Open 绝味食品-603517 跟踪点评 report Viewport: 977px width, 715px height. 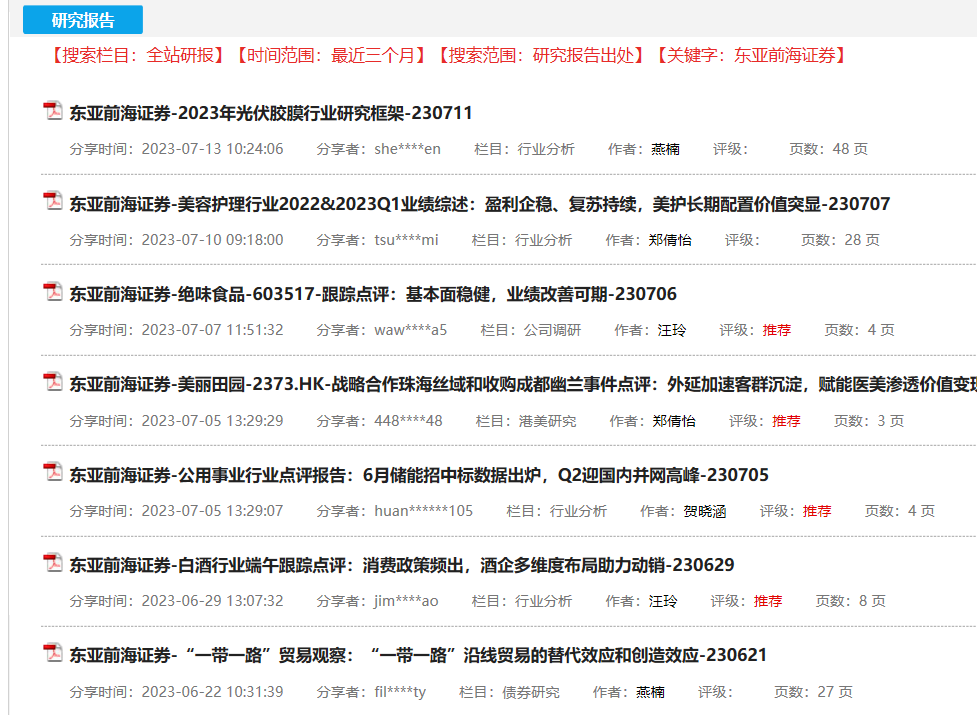point(373,294)
